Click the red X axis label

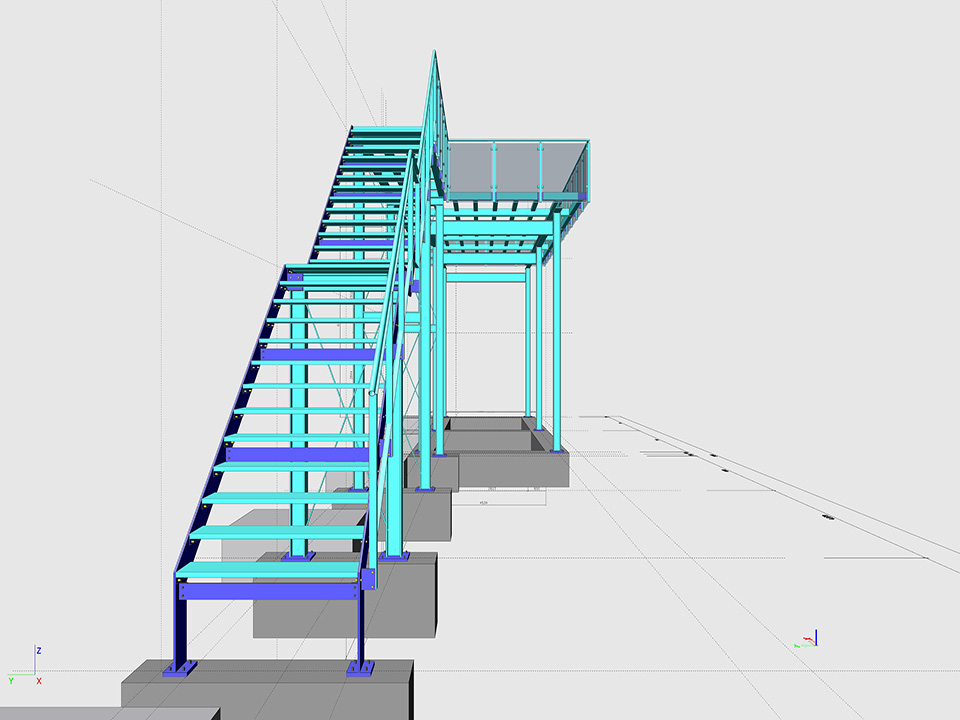point(39,681)
